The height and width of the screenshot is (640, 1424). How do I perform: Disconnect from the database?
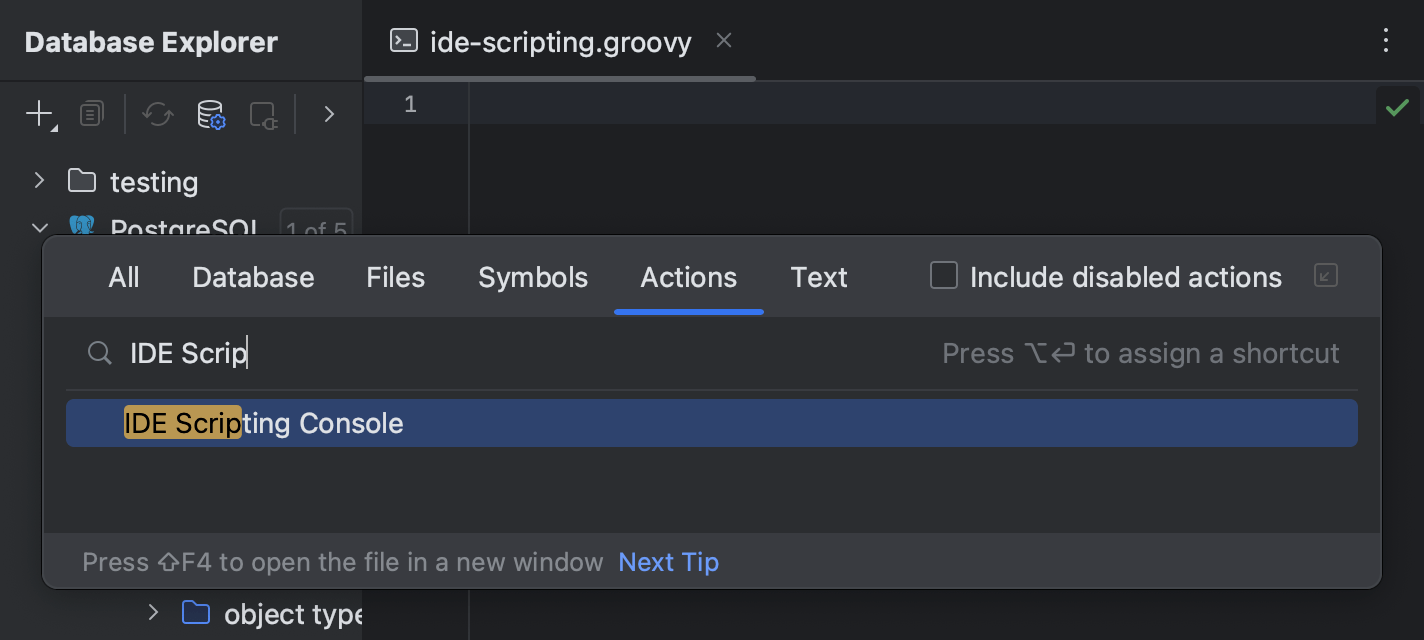262,114
